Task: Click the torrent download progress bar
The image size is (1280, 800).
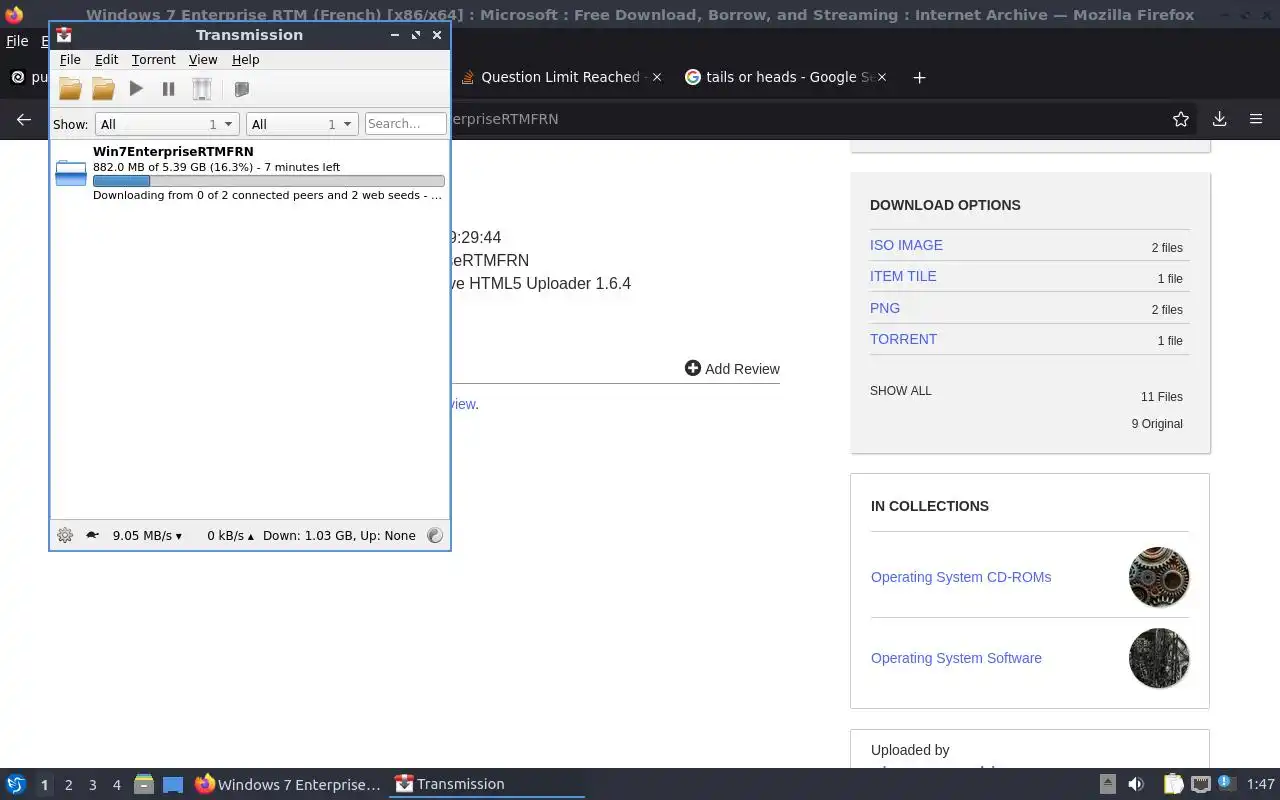Action: (x=269, y=181)
